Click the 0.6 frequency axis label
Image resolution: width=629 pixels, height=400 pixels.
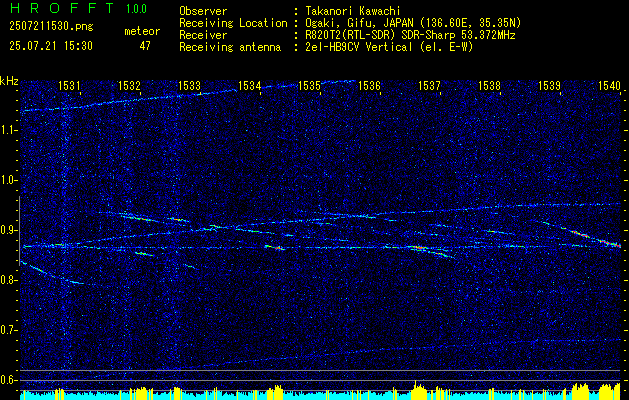[9, 380]
